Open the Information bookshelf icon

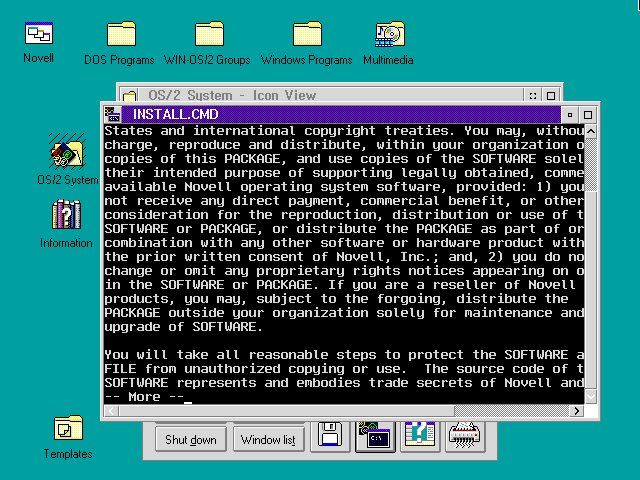click(x=67, y=214)
